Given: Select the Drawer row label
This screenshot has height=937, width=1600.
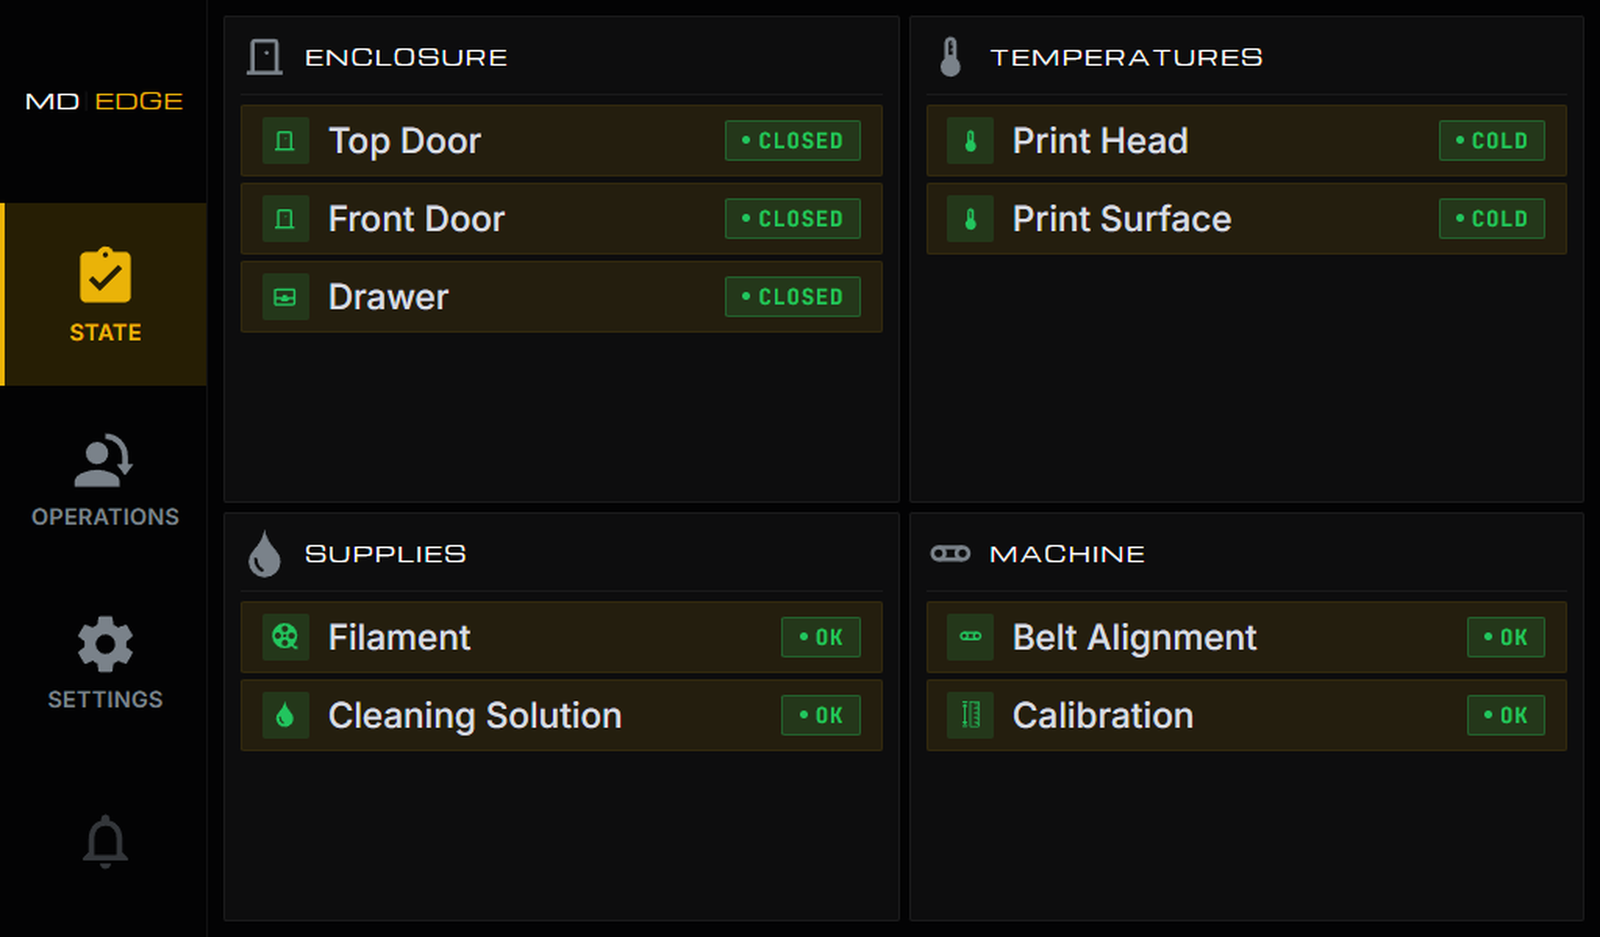Looking at the screenshot, I should [388, 297].
